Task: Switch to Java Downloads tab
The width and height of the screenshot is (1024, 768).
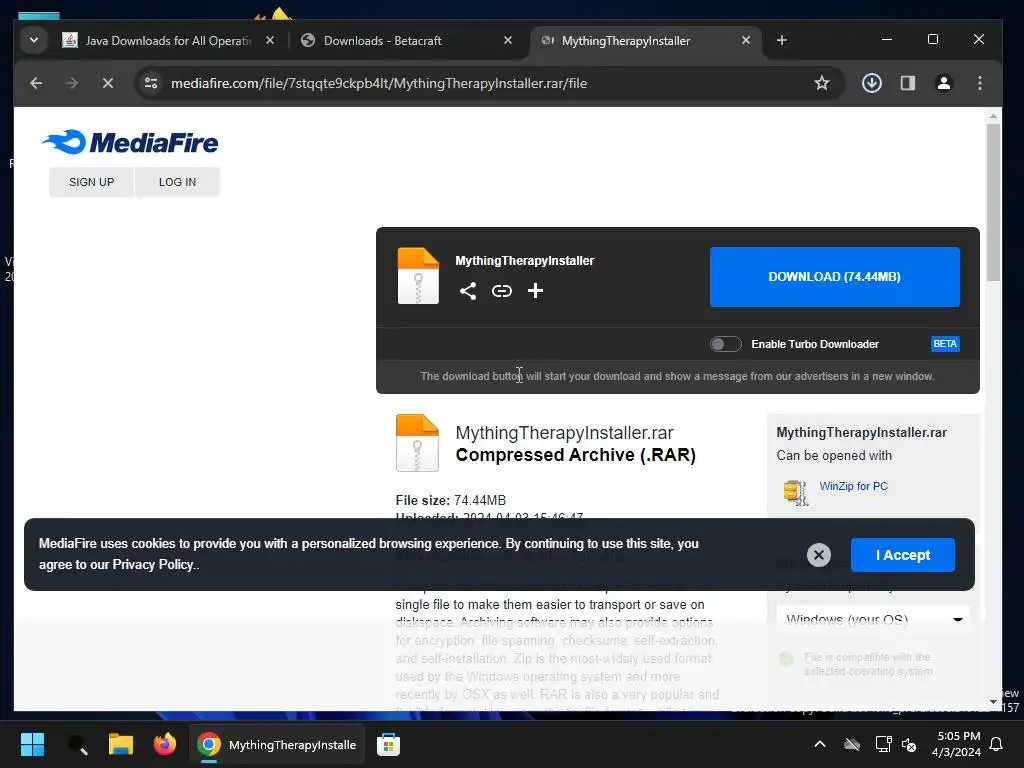Action: click(170, 40)
